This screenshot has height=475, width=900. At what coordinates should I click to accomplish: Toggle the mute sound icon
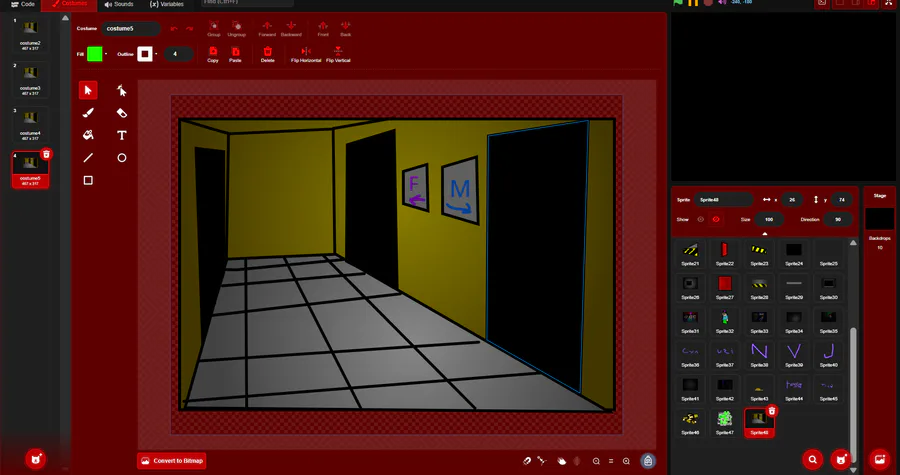(x=722, y=2)
